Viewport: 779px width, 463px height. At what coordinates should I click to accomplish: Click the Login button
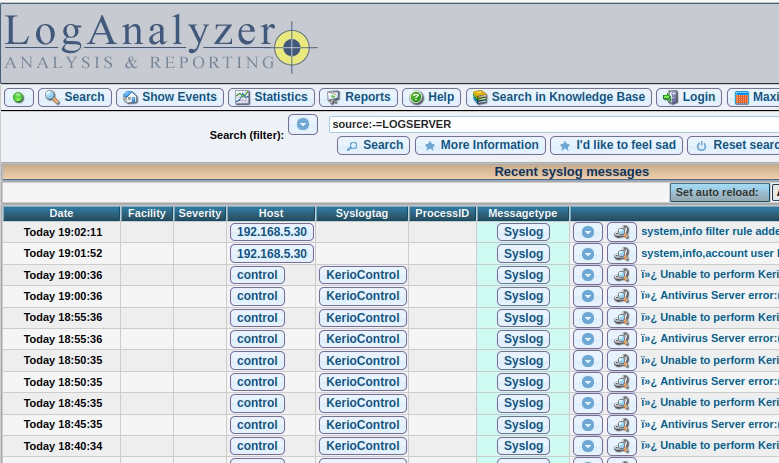[689, 97]
